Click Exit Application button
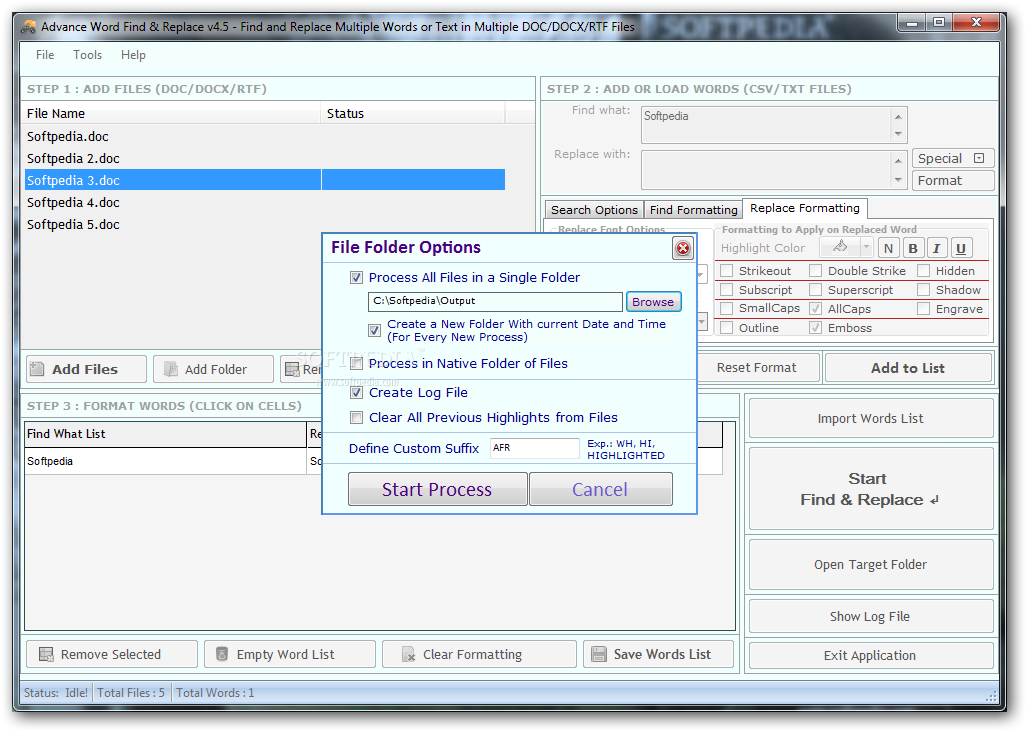1027x732 pixels. point(870,655)
